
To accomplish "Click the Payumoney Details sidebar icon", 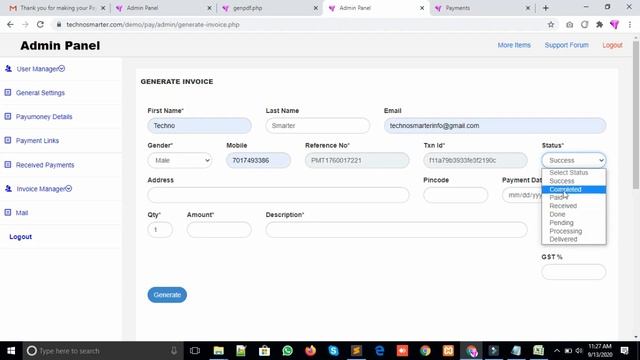I will pyautogui.click(x=8, y=116).
